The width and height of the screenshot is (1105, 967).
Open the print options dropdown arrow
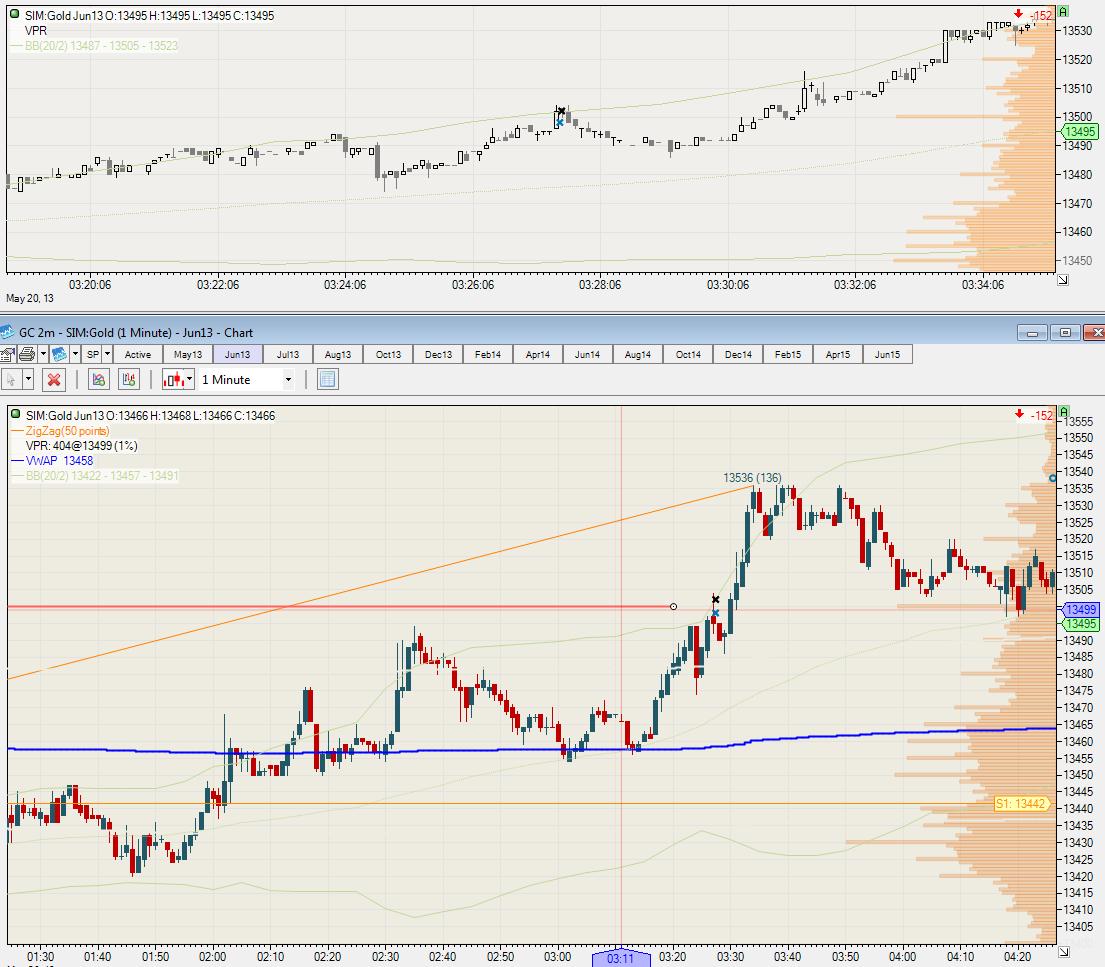click(43, 354)
